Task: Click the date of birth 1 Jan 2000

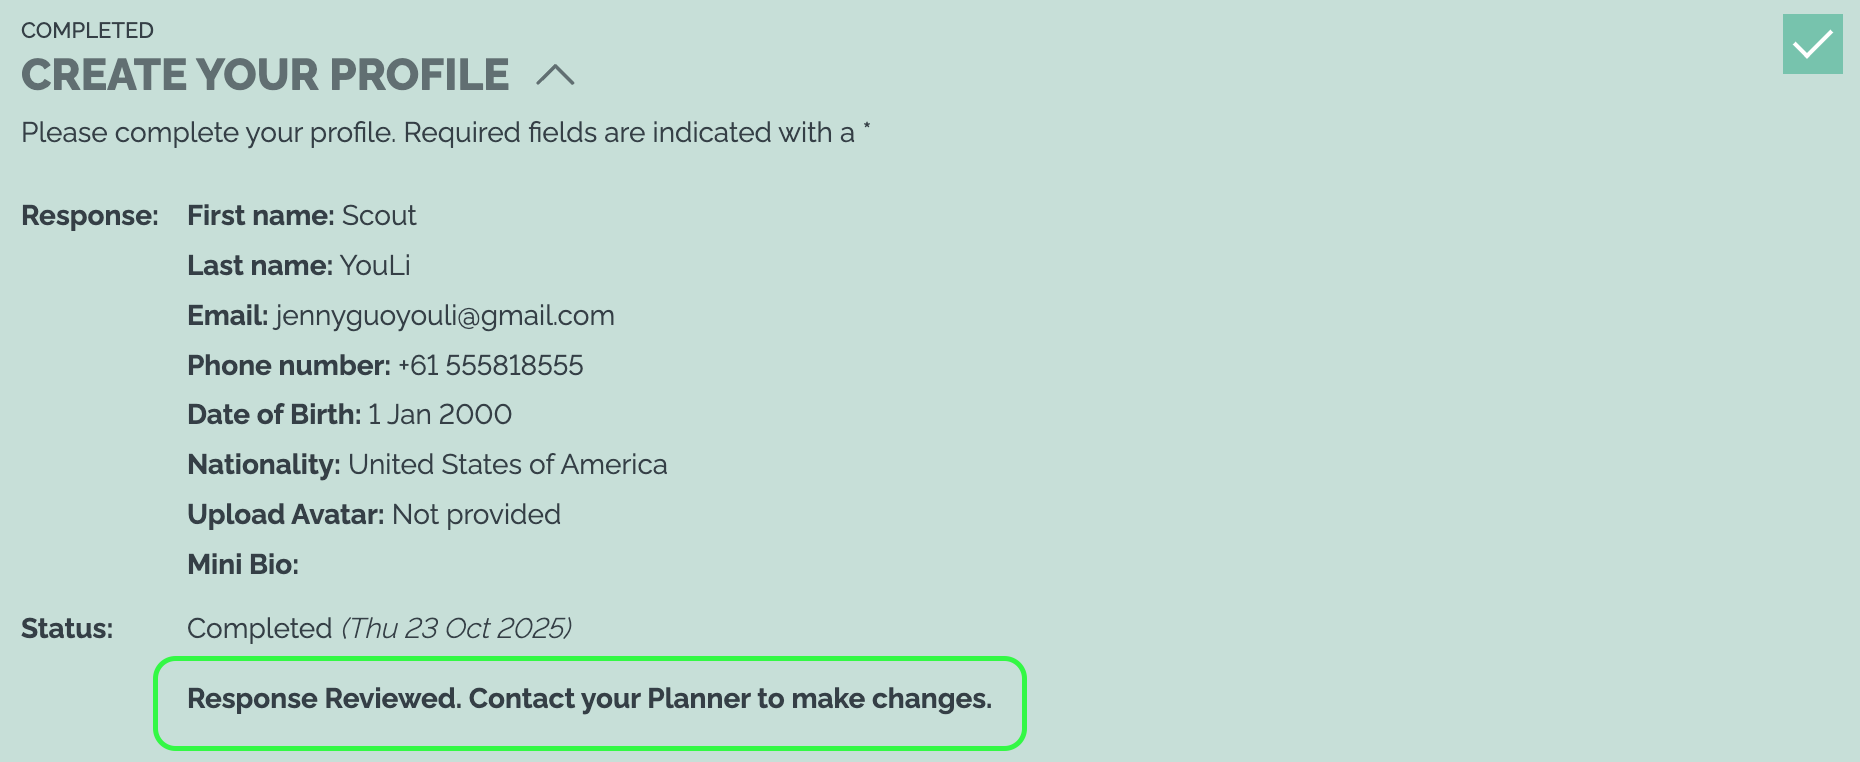Action: [x=440, y=414]
